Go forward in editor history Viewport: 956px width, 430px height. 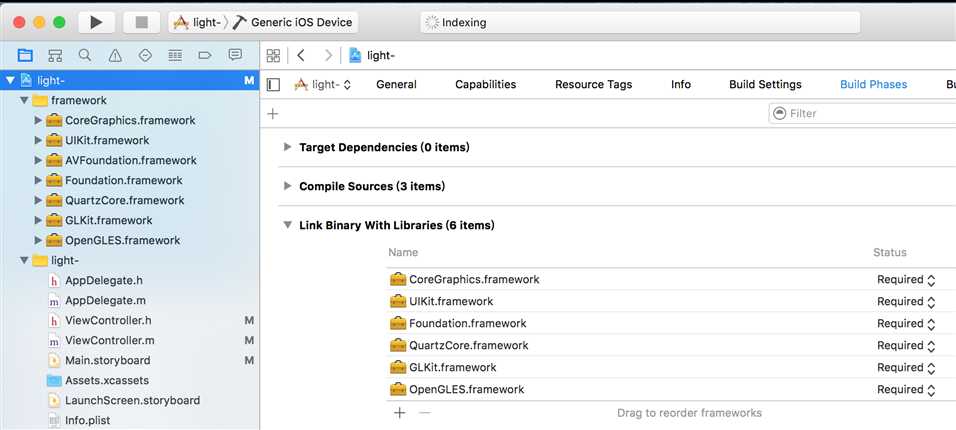click(x=328, y=56)
